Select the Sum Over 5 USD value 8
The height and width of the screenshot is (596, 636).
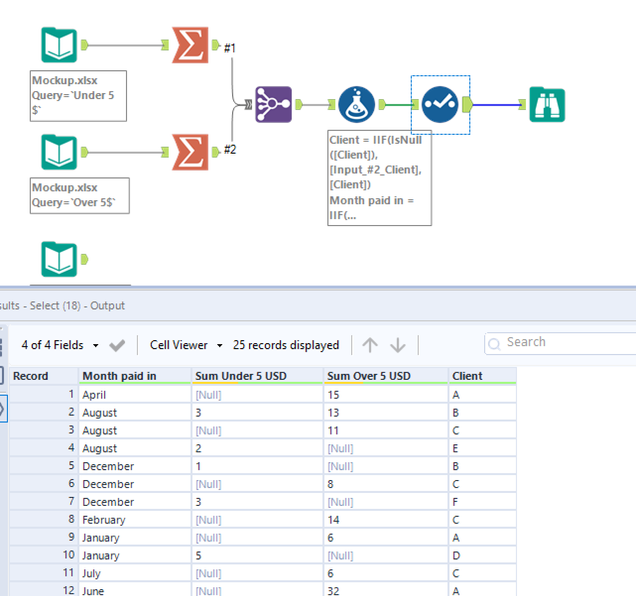(386, 484)
